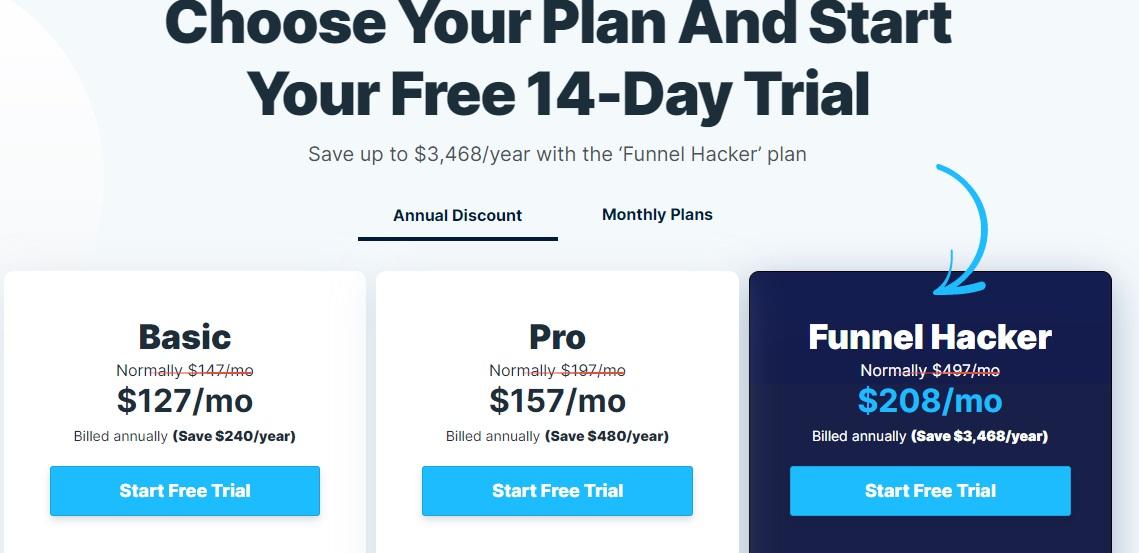
Task: Click the Choose Your Plan main heading
Action: click(557, 60)
